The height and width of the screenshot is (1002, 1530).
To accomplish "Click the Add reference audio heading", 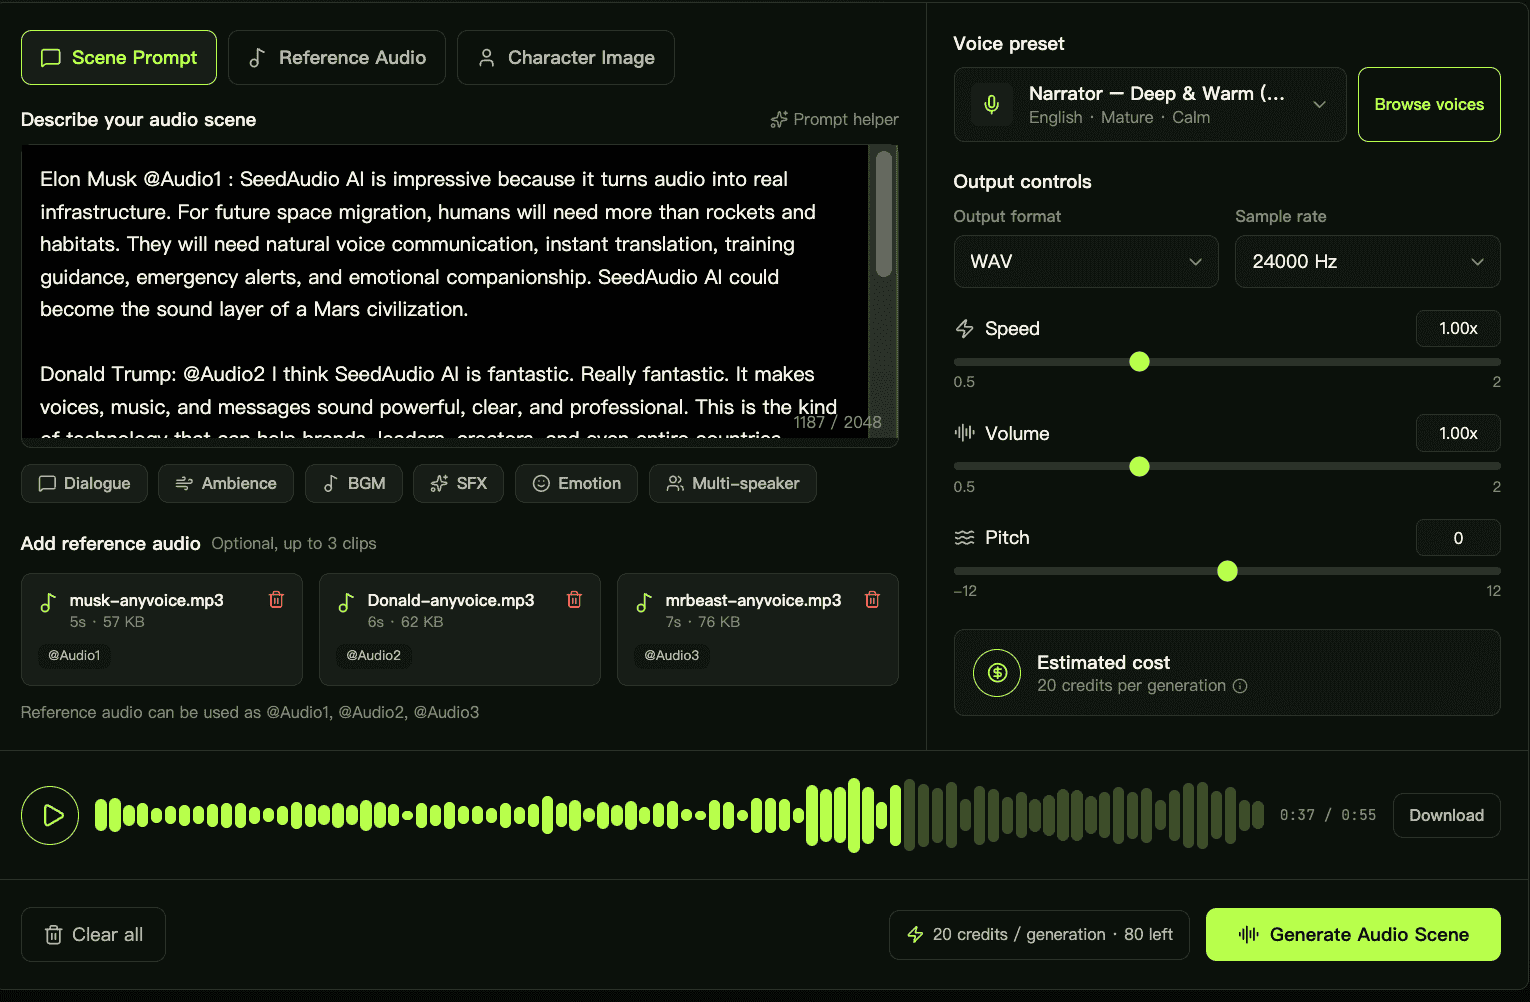I will 111,544.
